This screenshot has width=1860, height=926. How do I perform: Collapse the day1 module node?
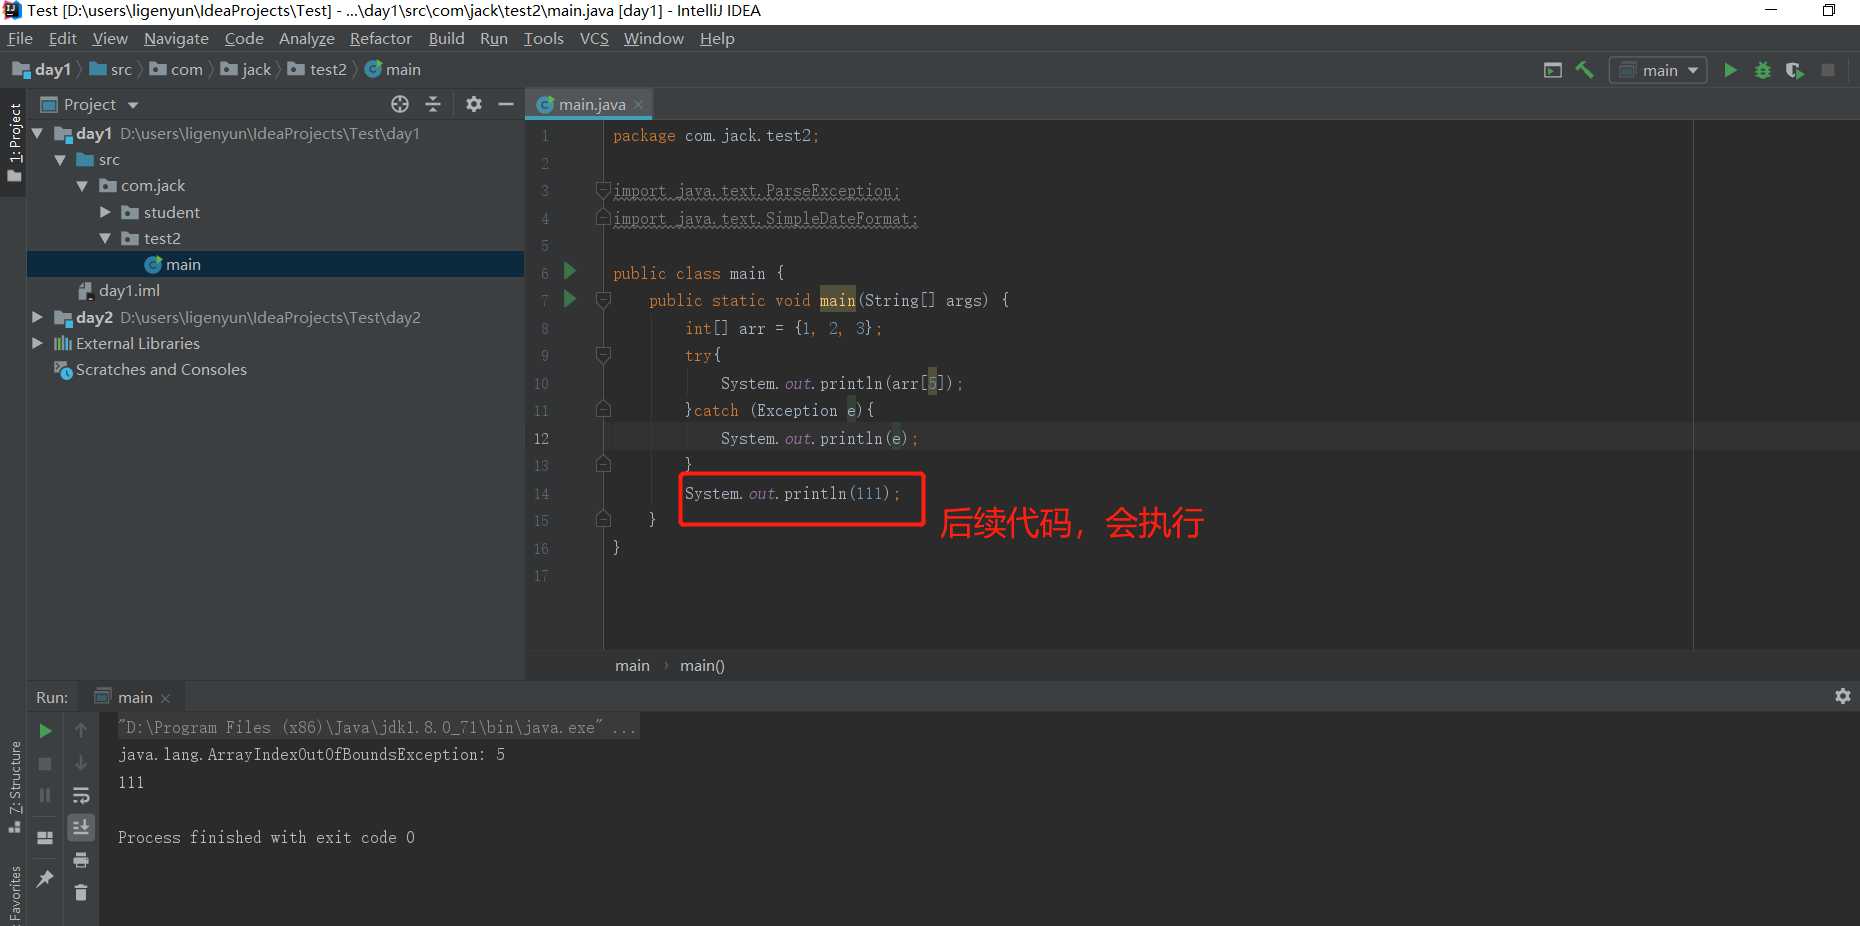(38, 133)
